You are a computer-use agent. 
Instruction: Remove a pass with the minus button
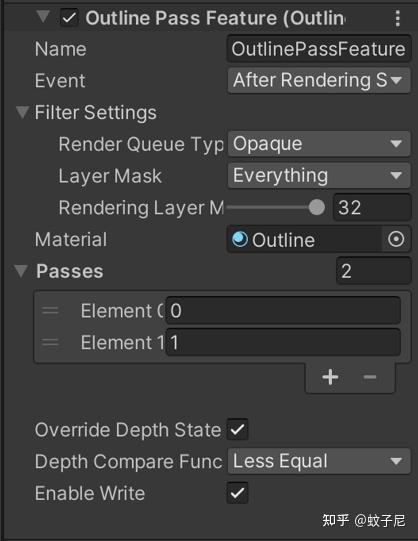[x=370, y=377]
